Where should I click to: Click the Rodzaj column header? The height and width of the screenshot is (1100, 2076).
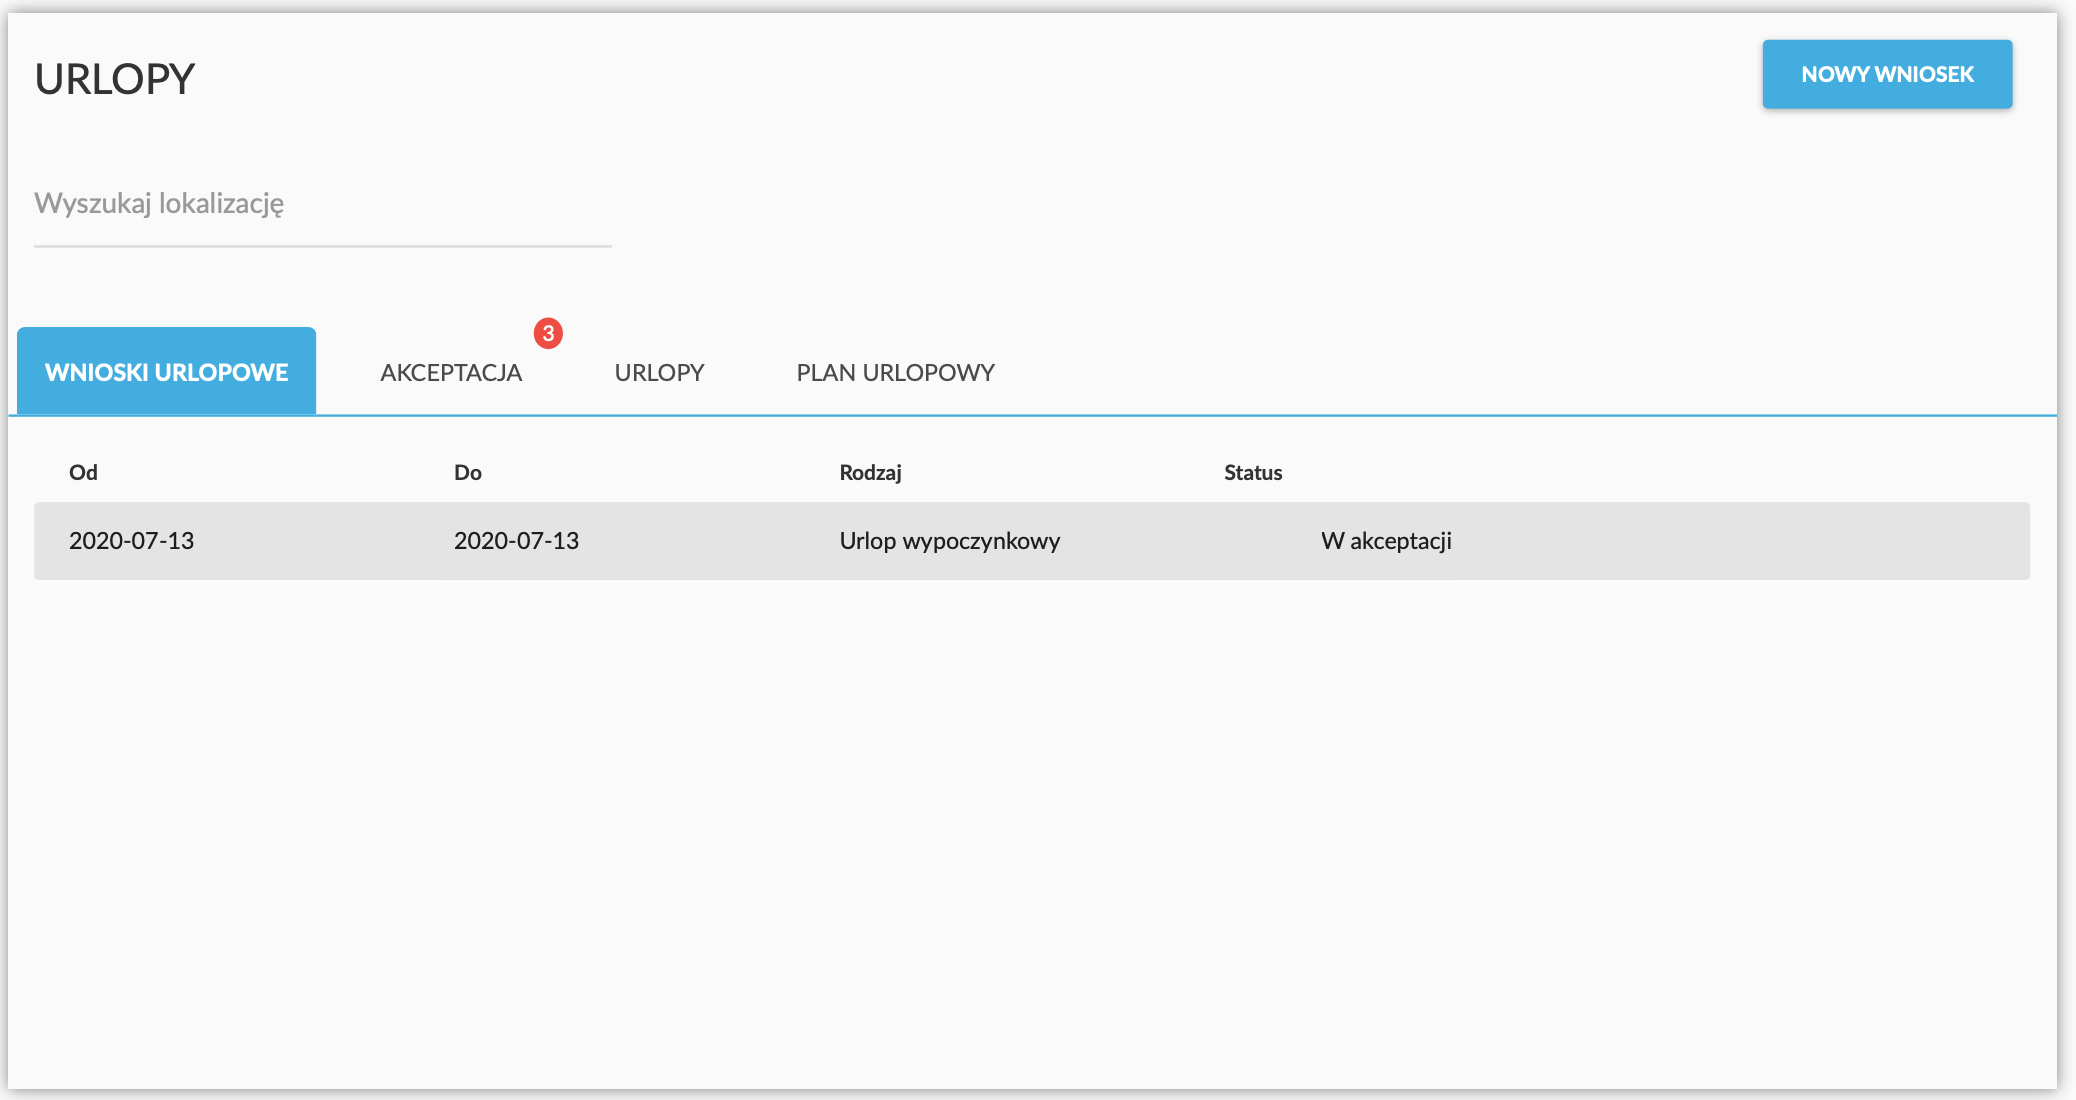[870, 472]
